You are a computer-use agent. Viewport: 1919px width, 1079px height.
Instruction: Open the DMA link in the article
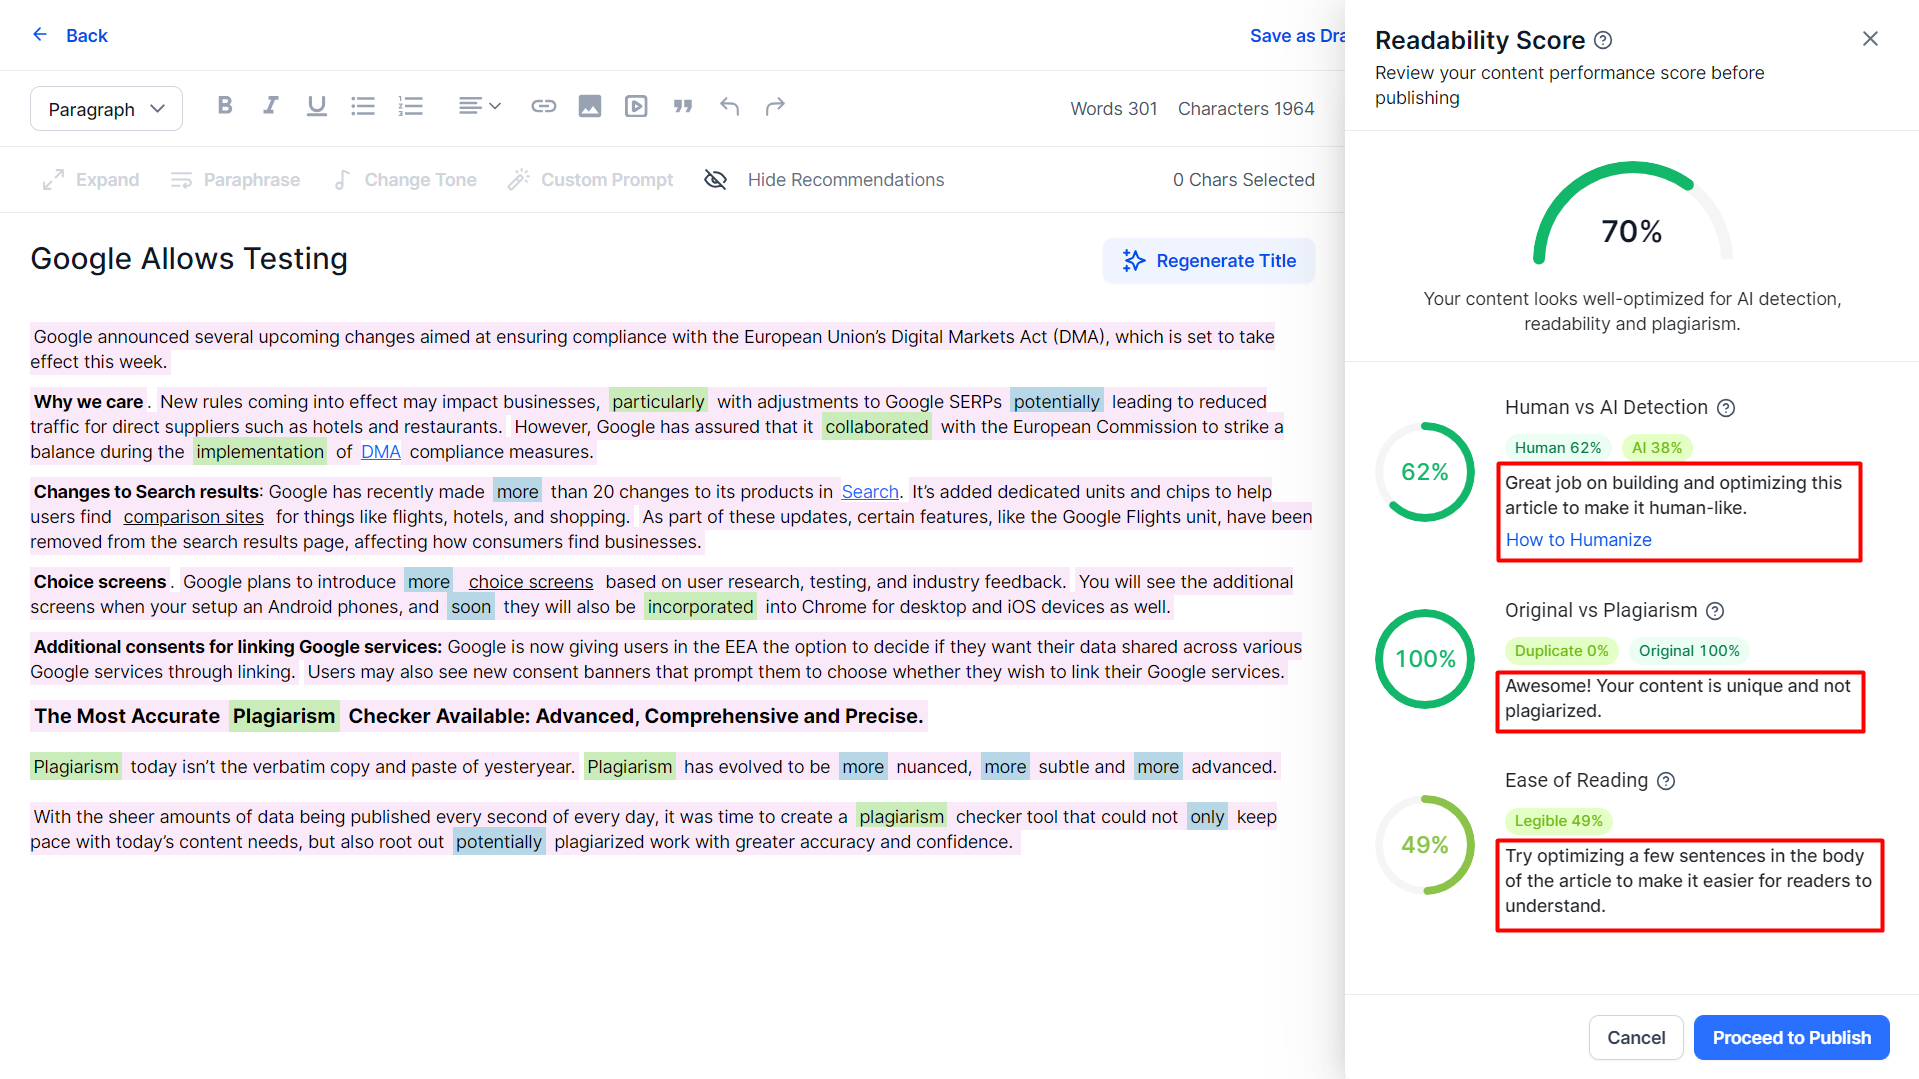[x=381, y=452]
